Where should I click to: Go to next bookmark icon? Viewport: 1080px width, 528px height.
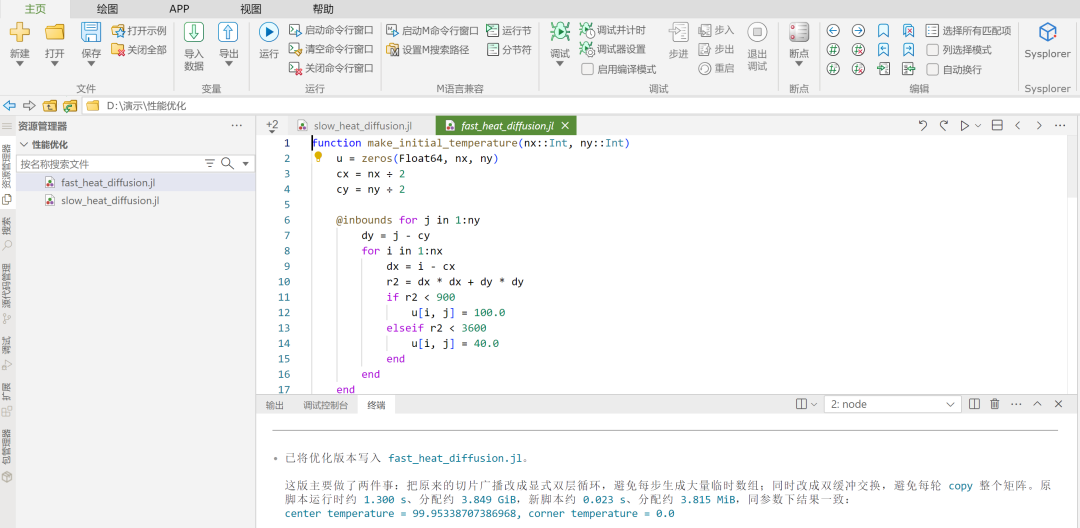point(908,50)
